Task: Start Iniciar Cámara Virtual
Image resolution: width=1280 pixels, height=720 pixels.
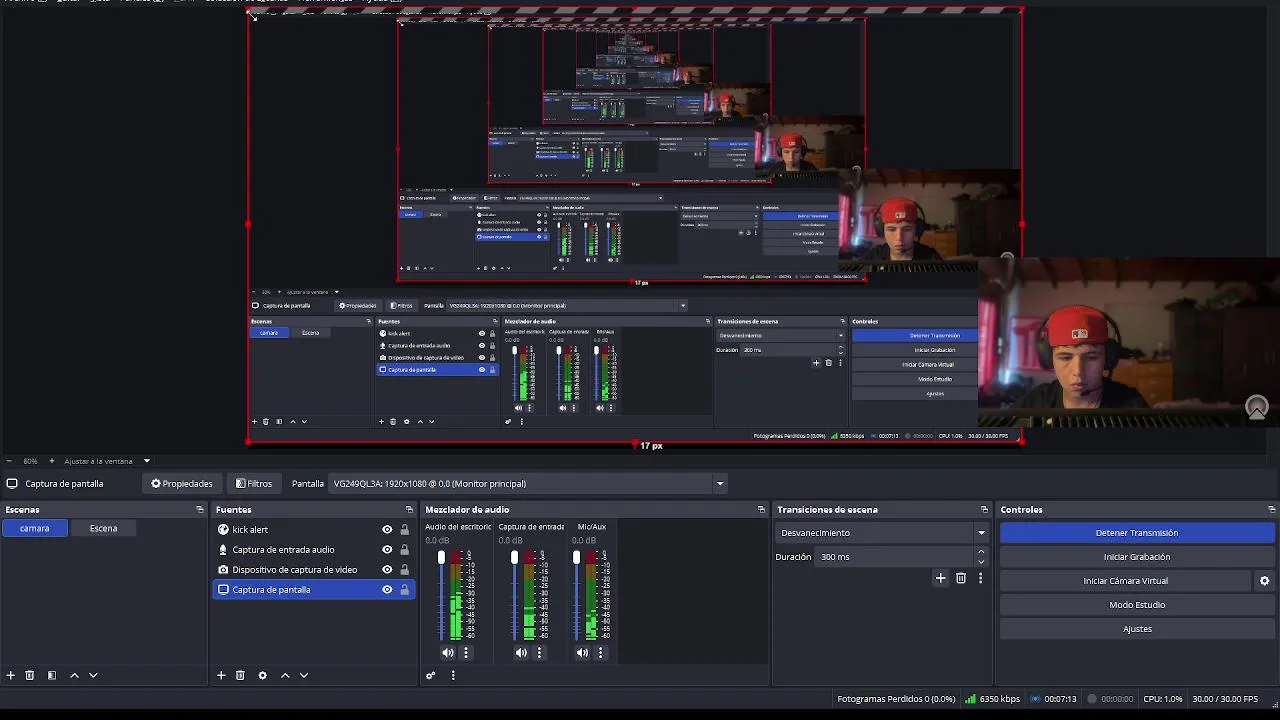Action: coord(1125,581)
